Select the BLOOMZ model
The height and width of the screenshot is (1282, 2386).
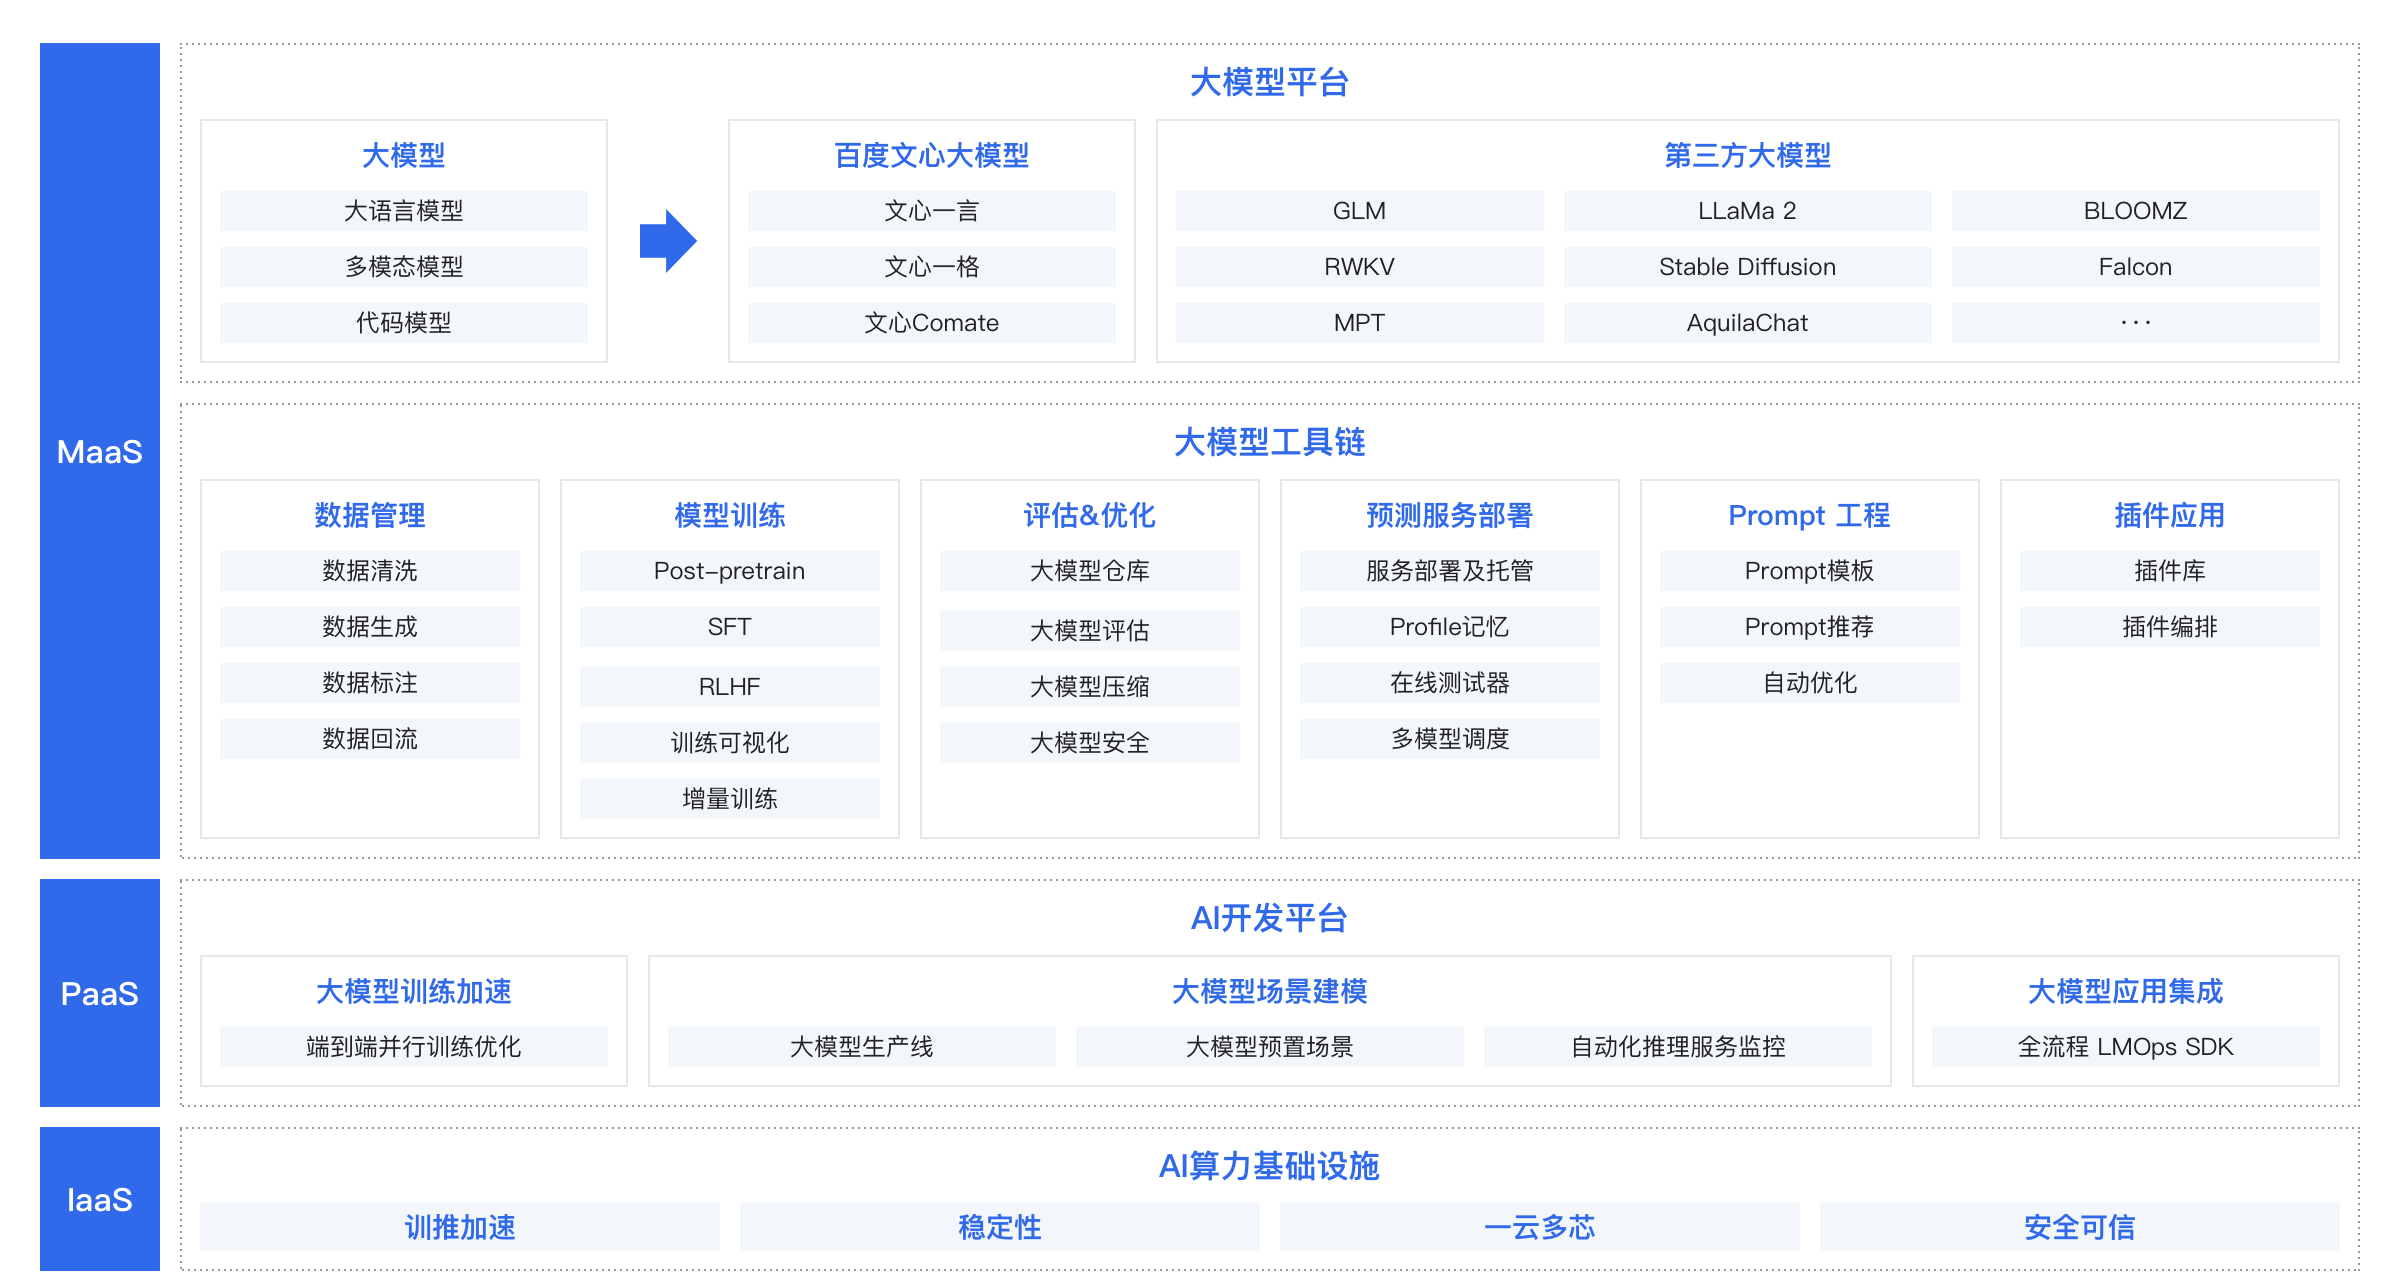(x=2136, y=211)
